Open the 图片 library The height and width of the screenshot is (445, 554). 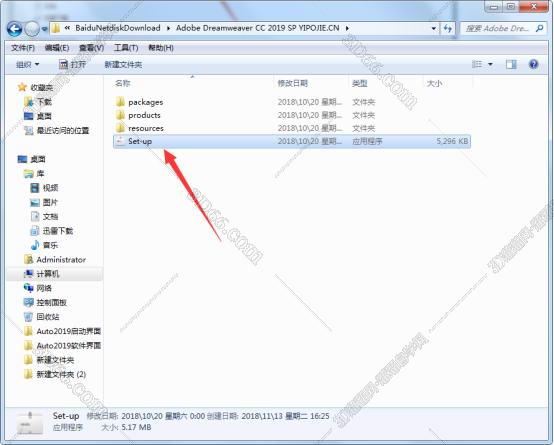pyautogui.click(x=50, y=202)
